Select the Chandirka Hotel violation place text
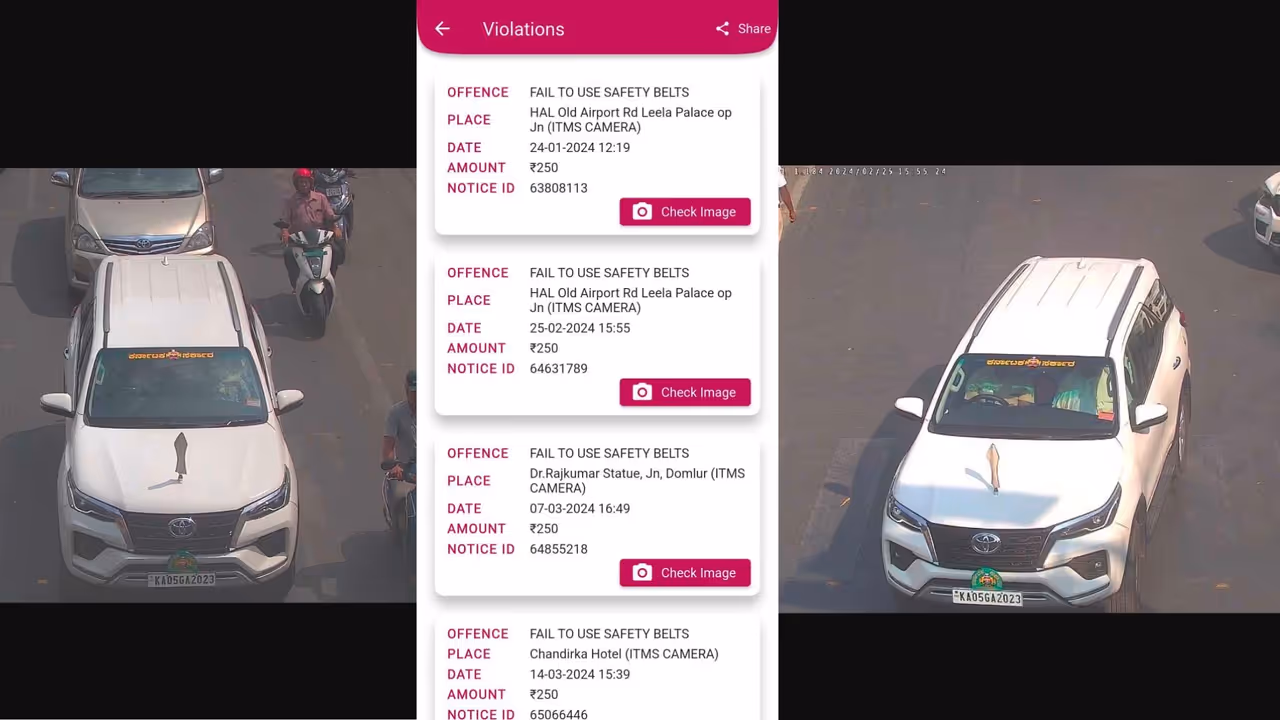 click(623, 653)
